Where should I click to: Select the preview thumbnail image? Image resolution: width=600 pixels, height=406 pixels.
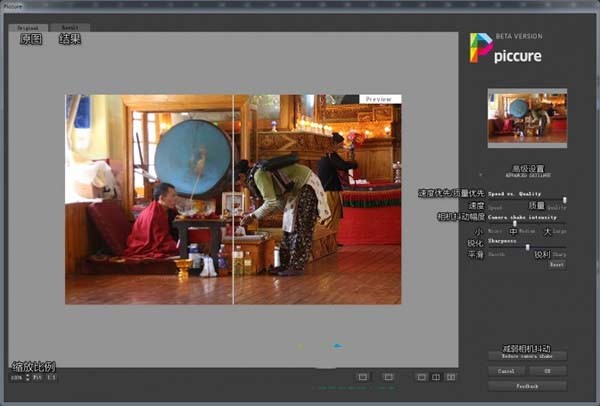coord(527,118)
